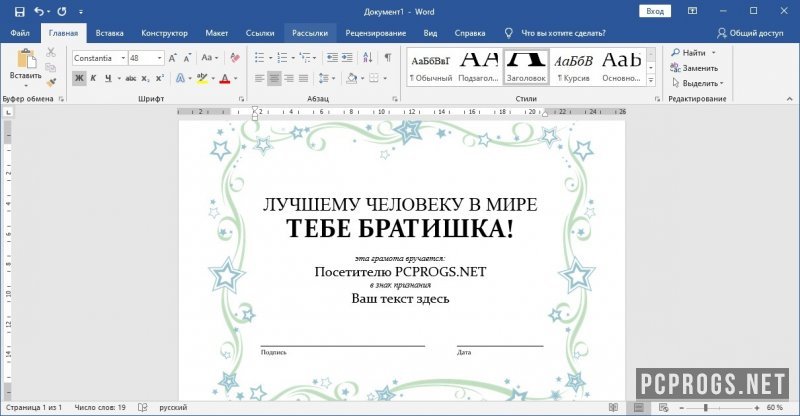
Task: Toggle Print Layout view in status bar
Action: [x=638, y=407]
